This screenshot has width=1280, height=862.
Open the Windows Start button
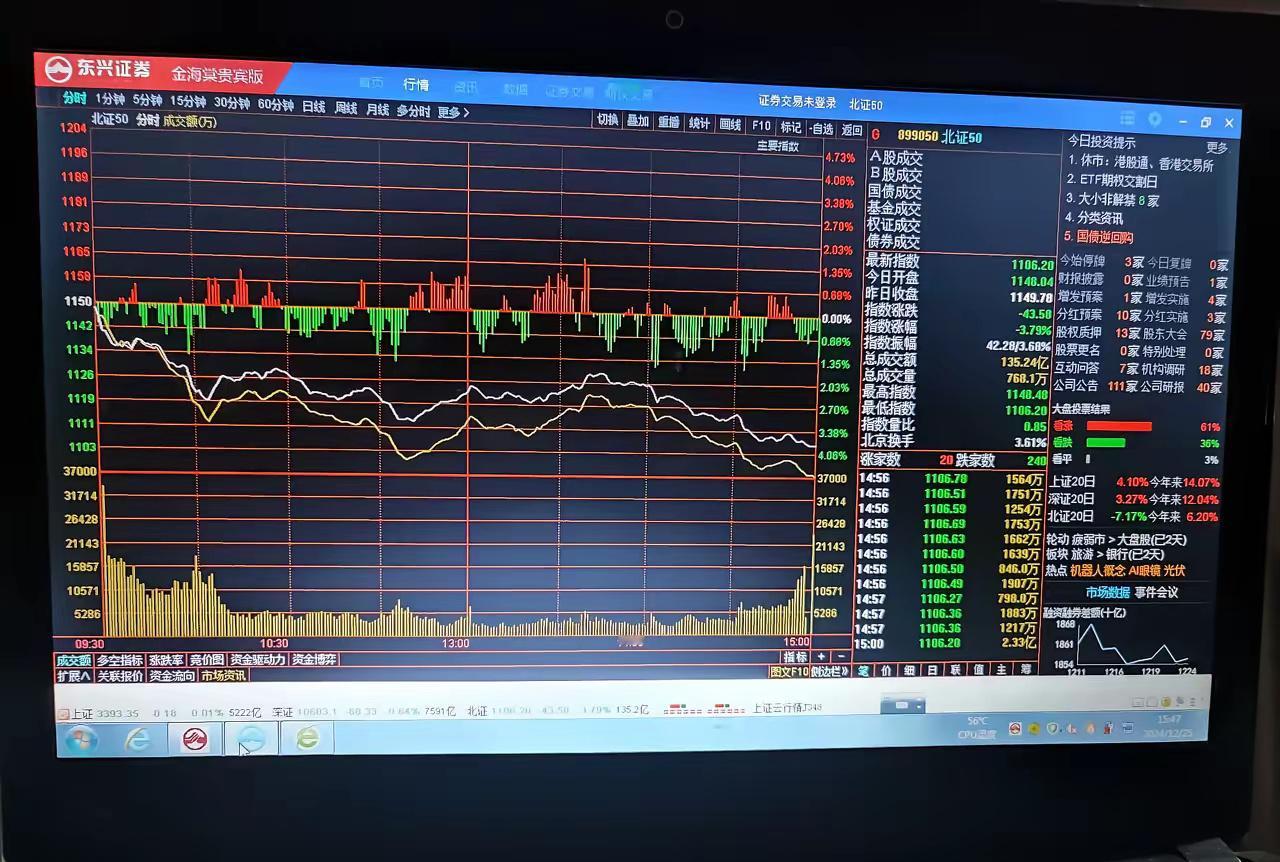click(81, 739)
